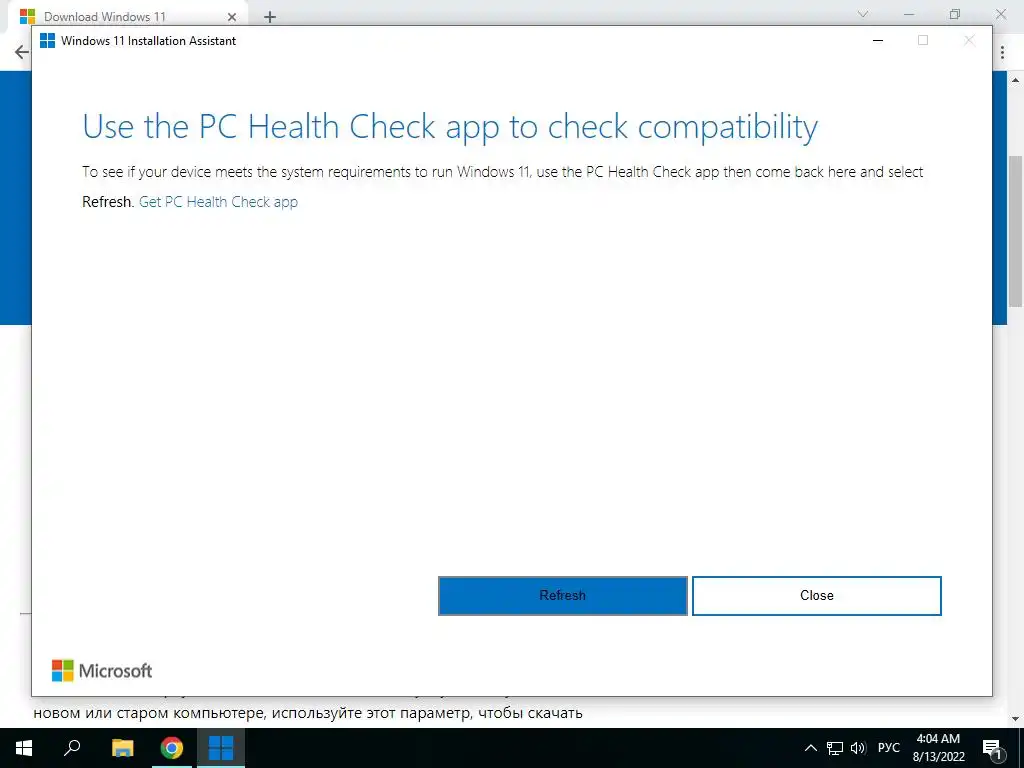Click the Refresh button

click(x=562, y=596)
